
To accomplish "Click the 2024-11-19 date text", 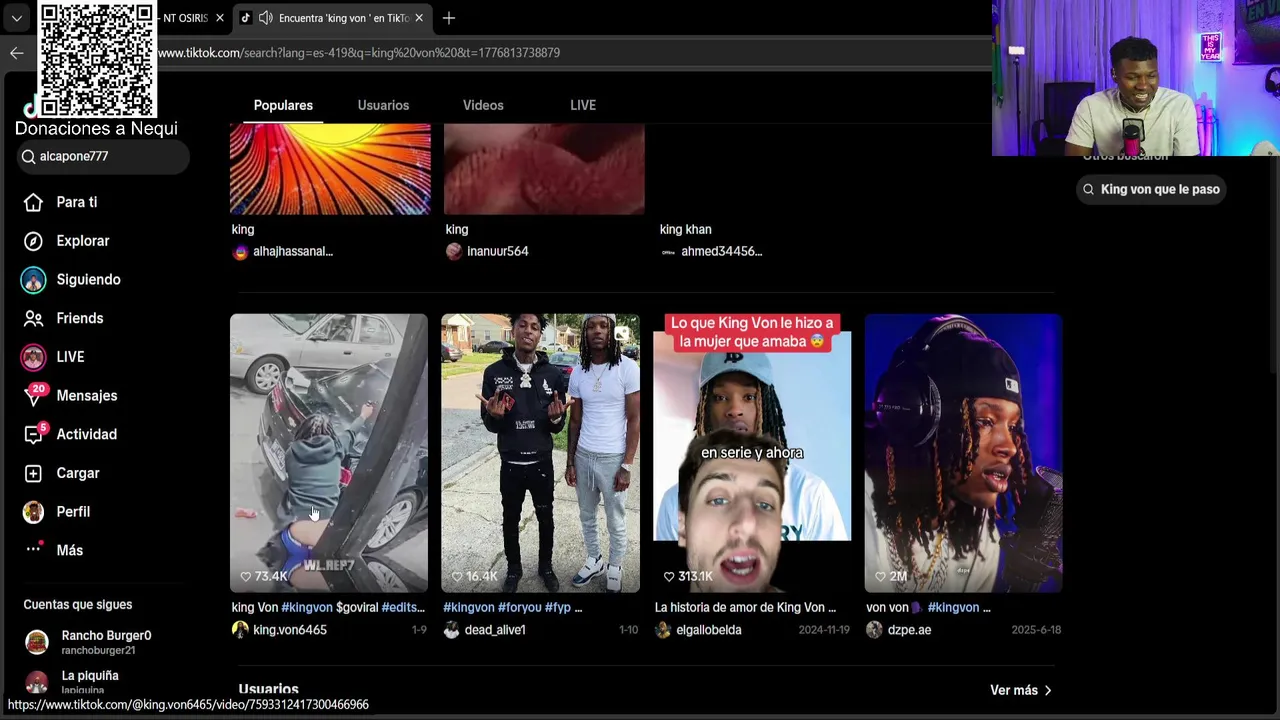I will click(x=824, y=630).
